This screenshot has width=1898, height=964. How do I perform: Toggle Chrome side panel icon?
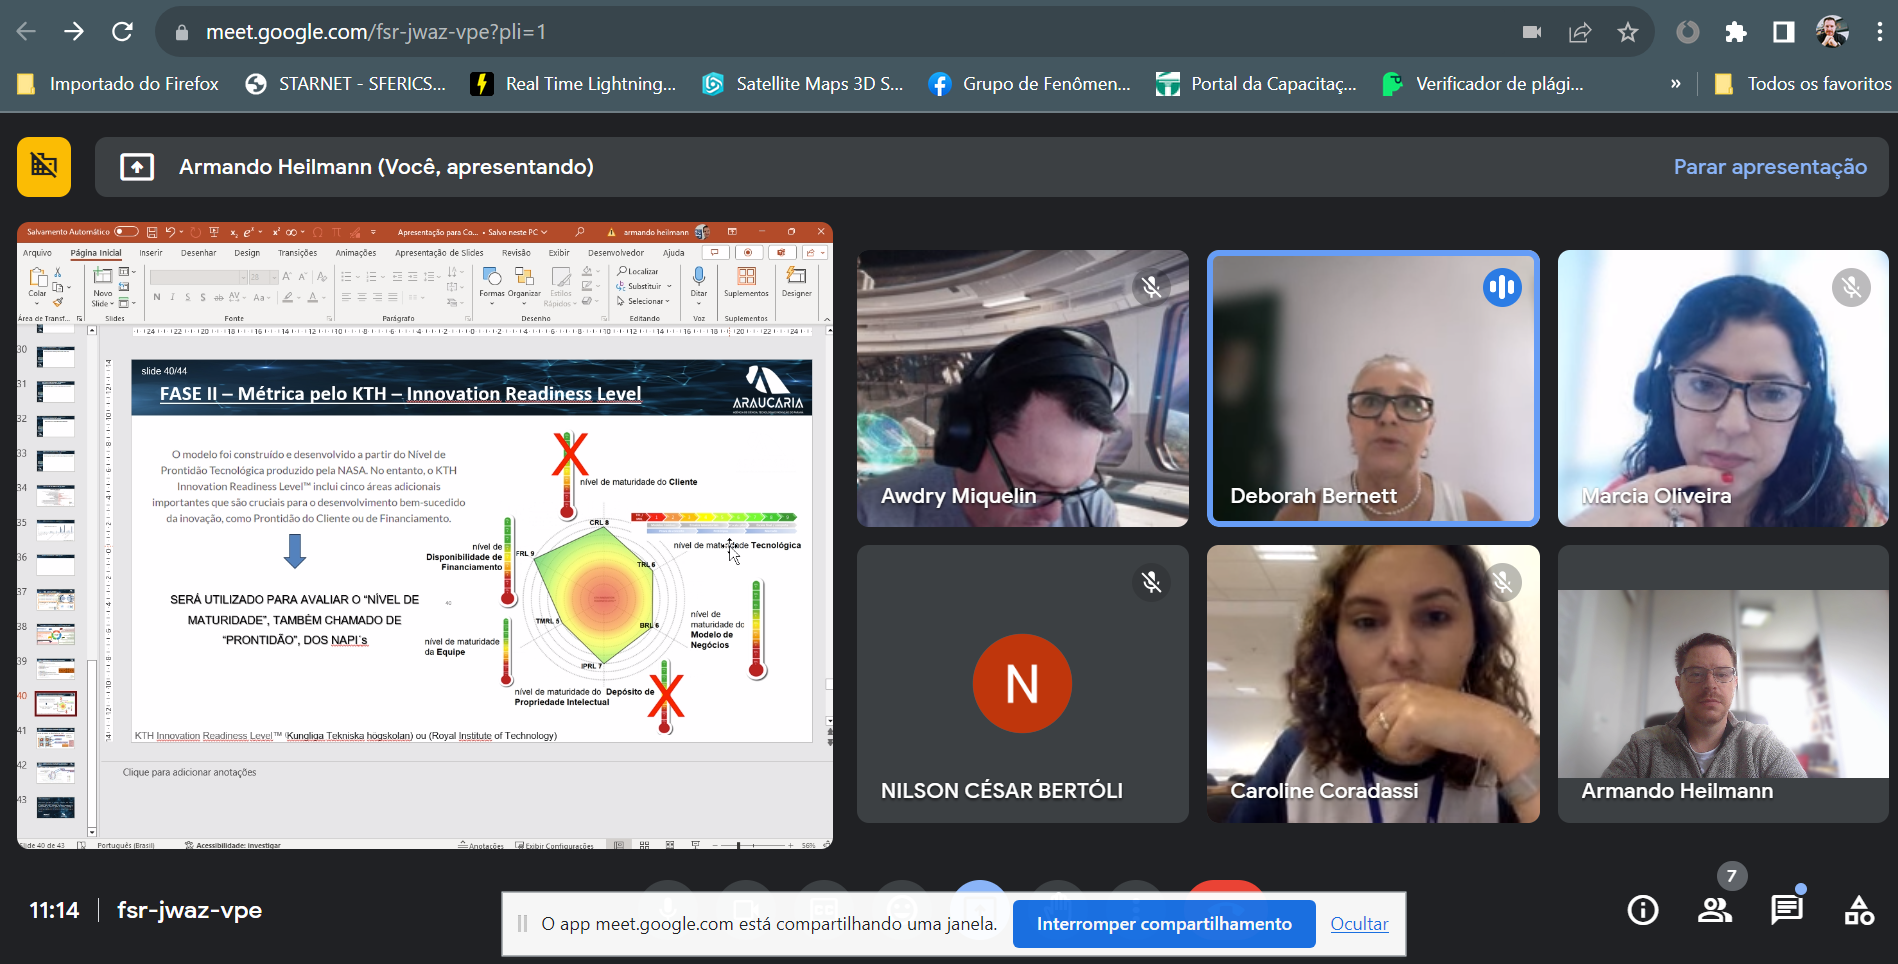pos(1784,32)
